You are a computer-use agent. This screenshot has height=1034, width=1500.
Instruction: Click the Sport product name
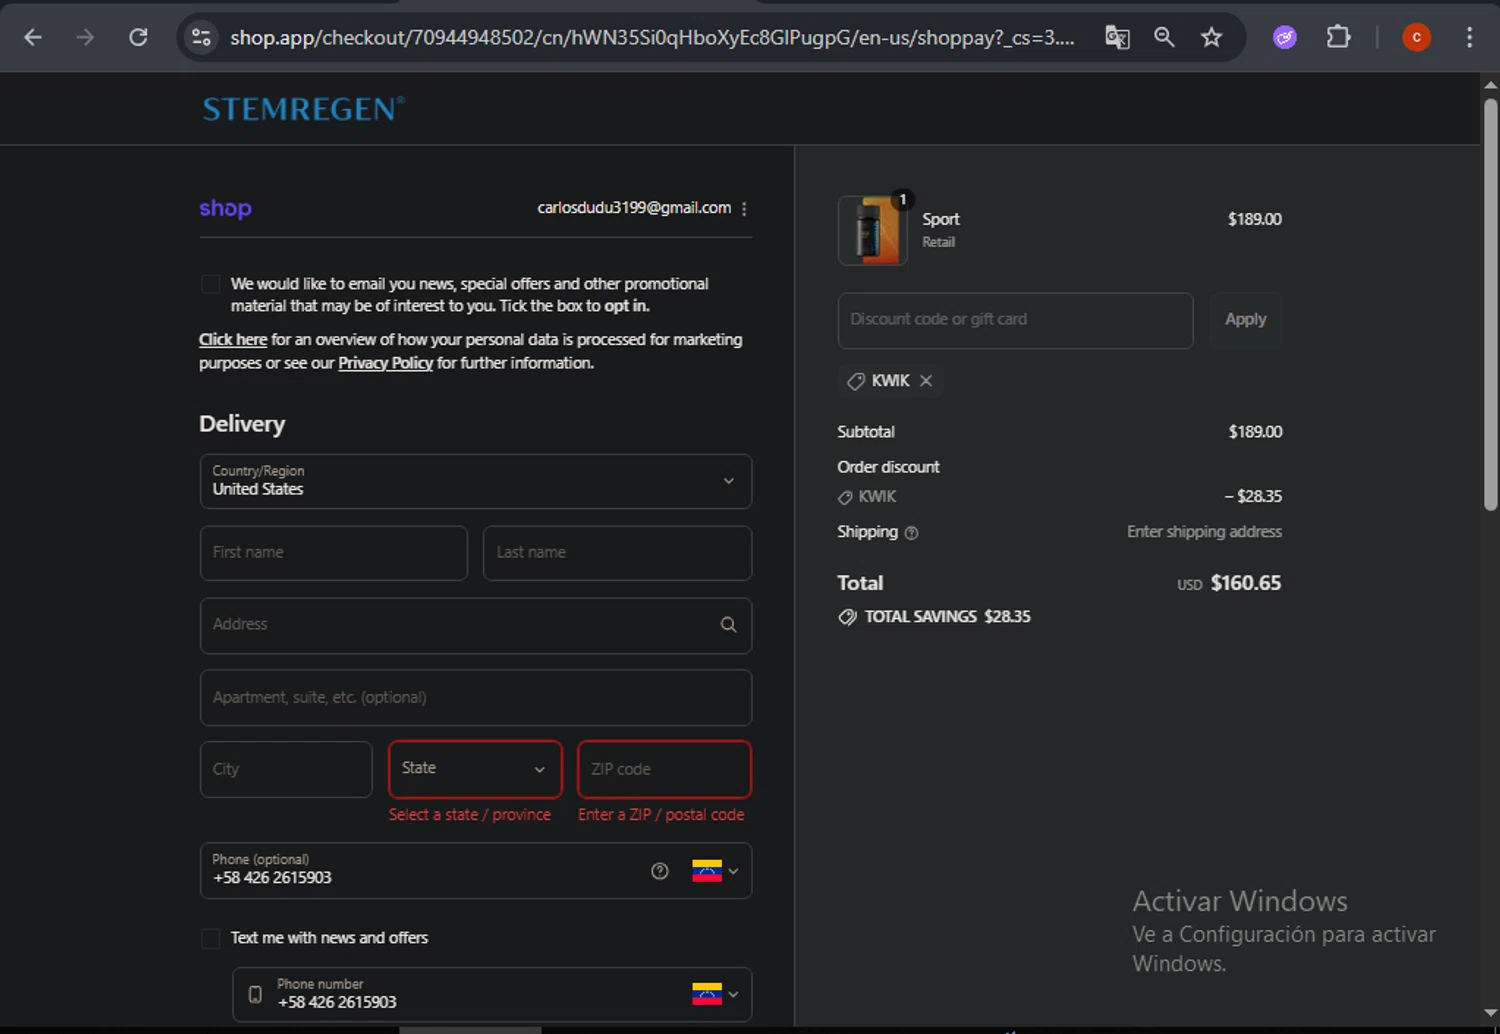[940, 219]
